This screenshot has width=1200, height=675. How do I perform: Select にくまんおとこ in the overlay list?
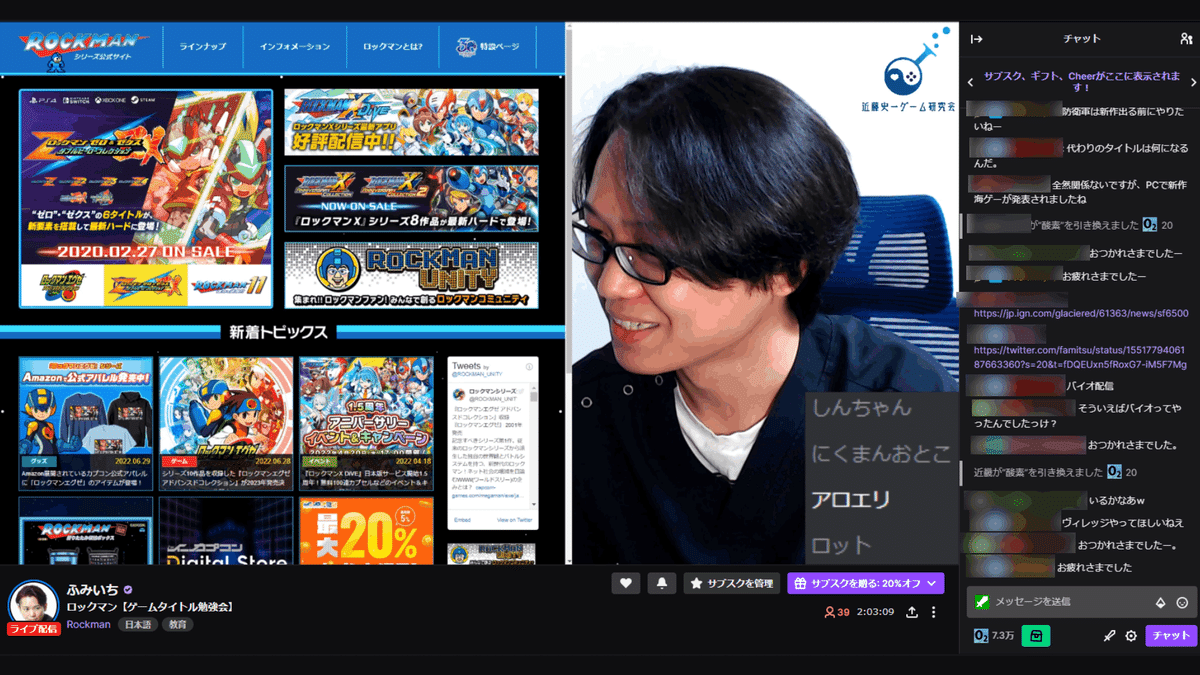881,453
